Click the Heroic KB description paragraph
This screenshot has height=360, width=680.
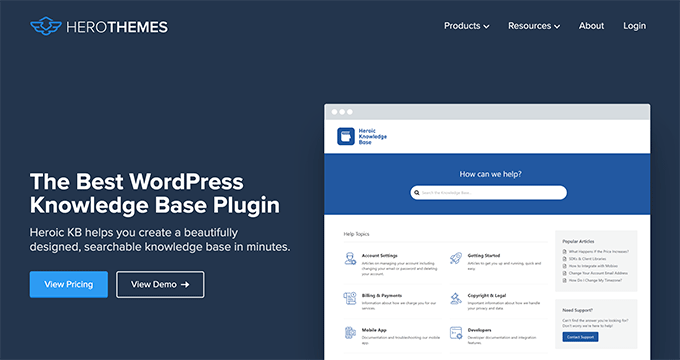tap(160, 240)
